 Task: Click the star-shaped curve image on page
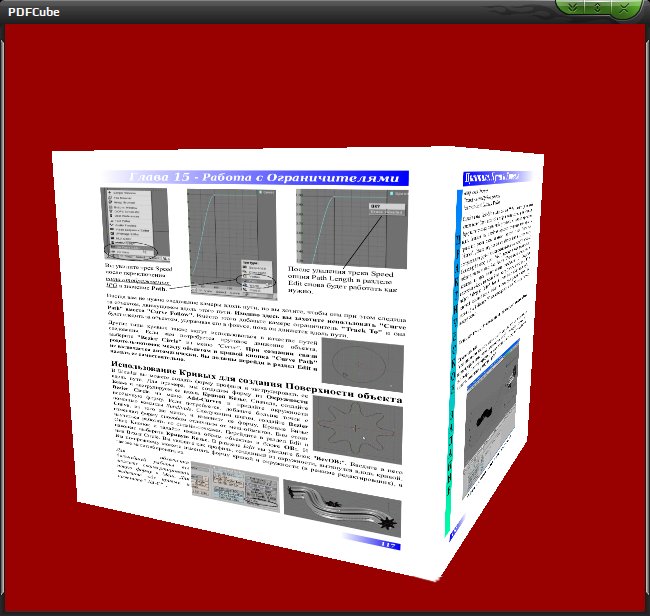pos(357,429)
